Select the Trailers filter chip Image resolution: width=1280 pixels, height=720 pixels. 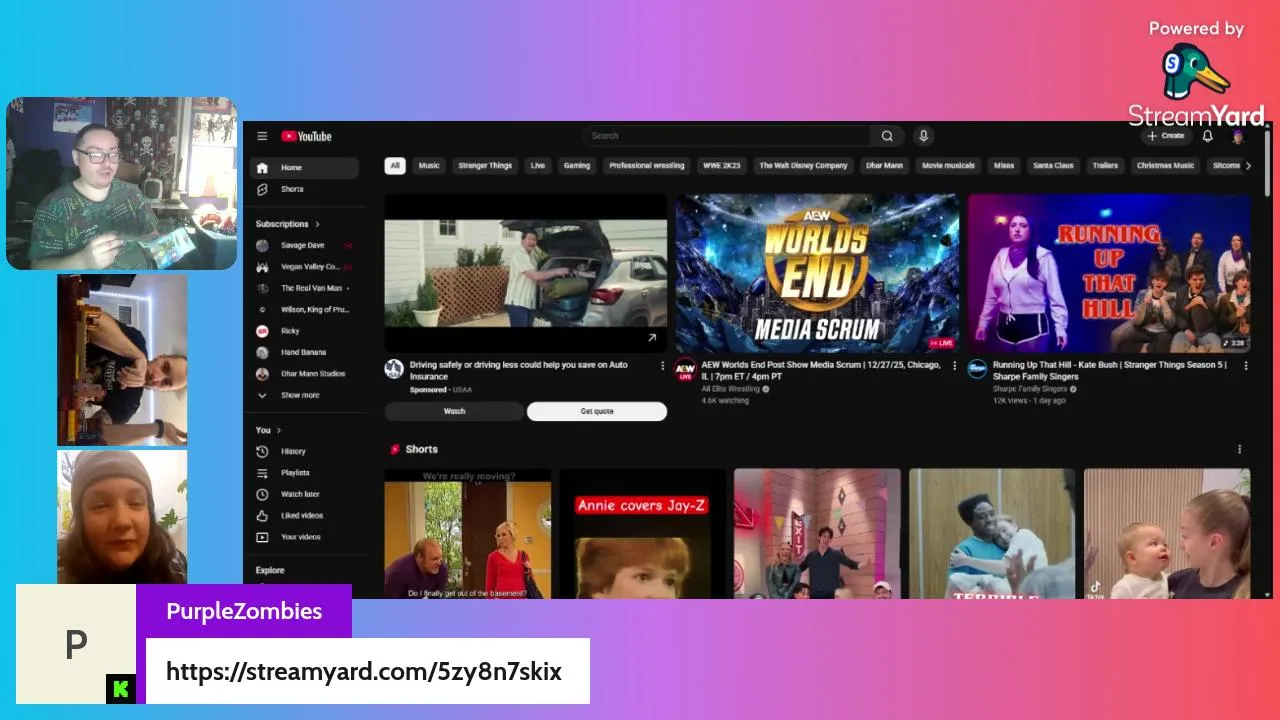point(1105,166)
